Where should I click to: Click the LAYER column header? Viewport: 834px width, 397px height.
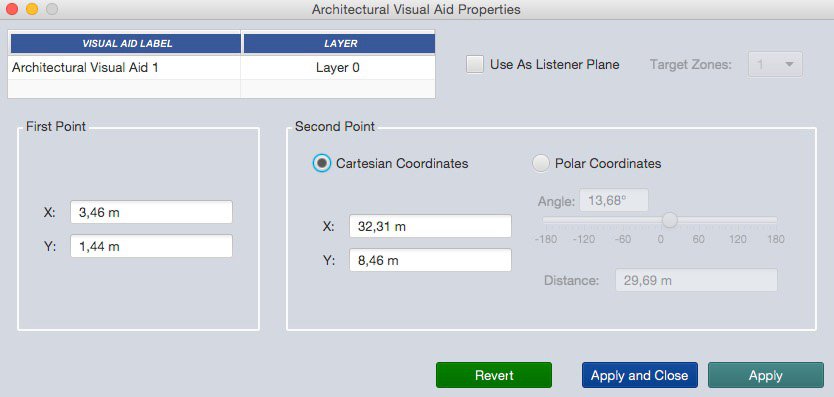[340, 44]
